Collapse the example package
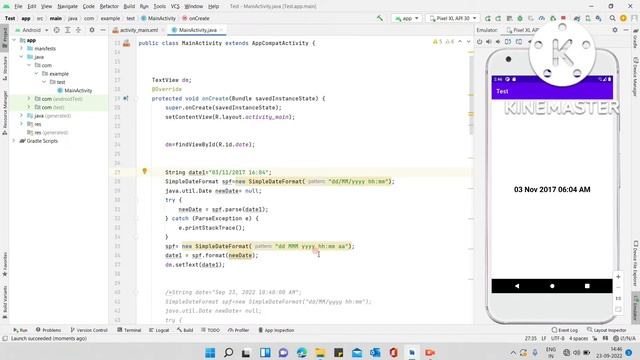This screenshot has height=360, width=640. click(x=36, y=73)
